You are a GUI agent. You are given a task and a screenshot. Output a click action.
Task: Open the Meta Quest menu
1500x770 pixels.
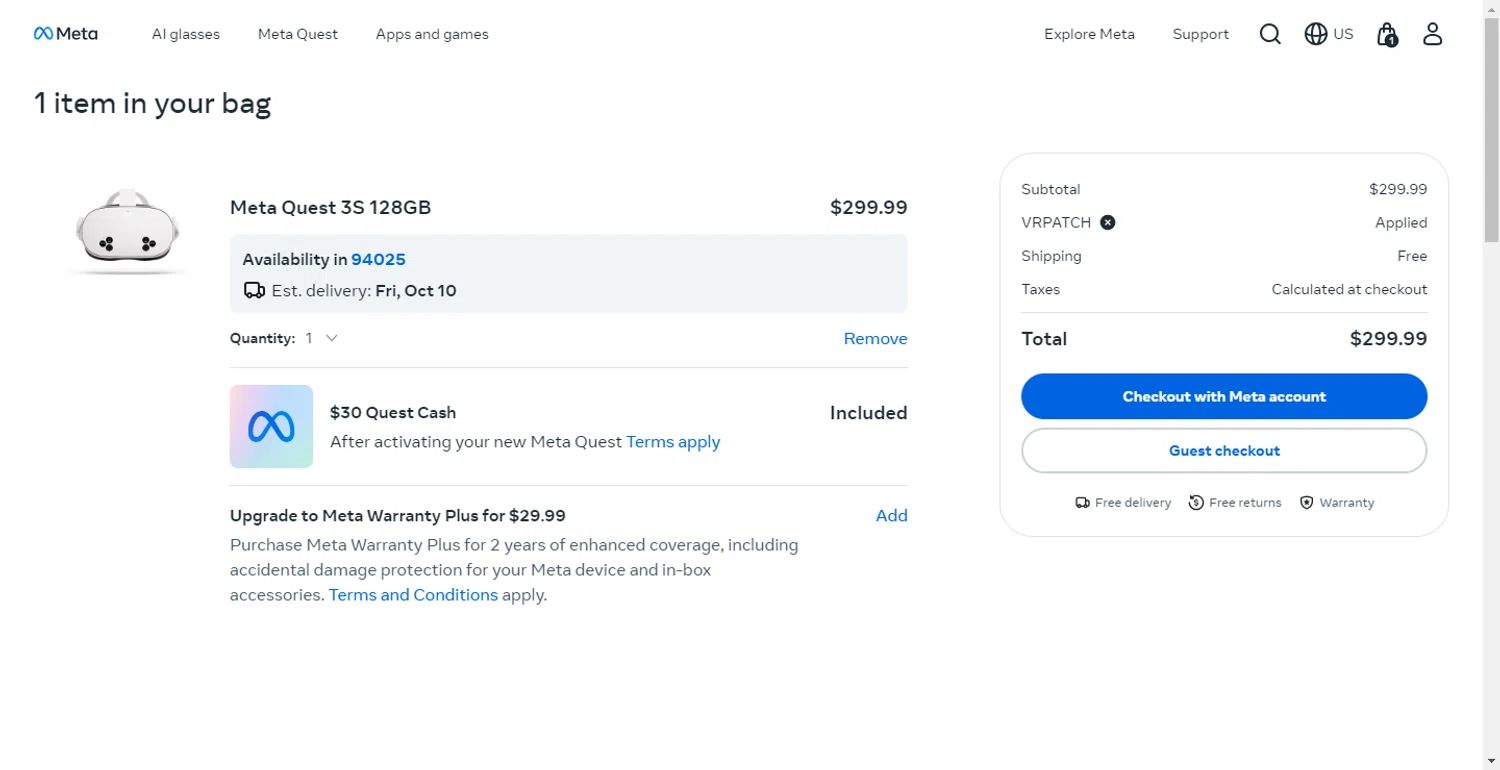[298, 34]
